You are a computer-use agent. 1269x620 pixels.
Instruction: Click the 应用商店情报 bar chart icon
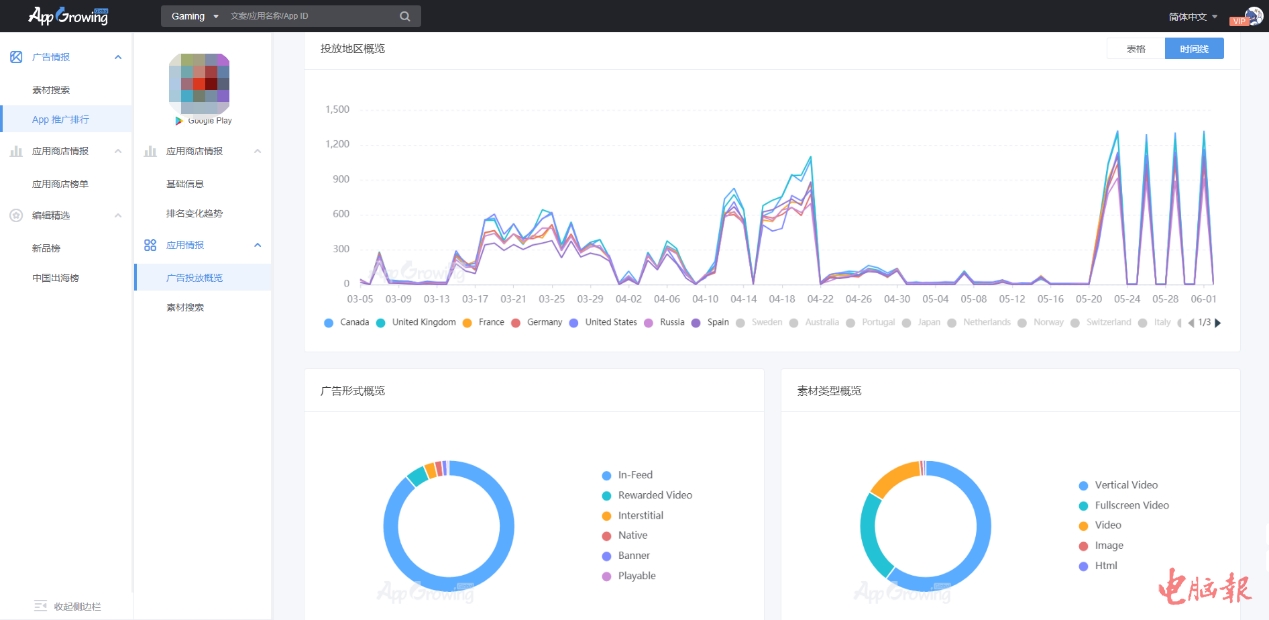(16, 151)
